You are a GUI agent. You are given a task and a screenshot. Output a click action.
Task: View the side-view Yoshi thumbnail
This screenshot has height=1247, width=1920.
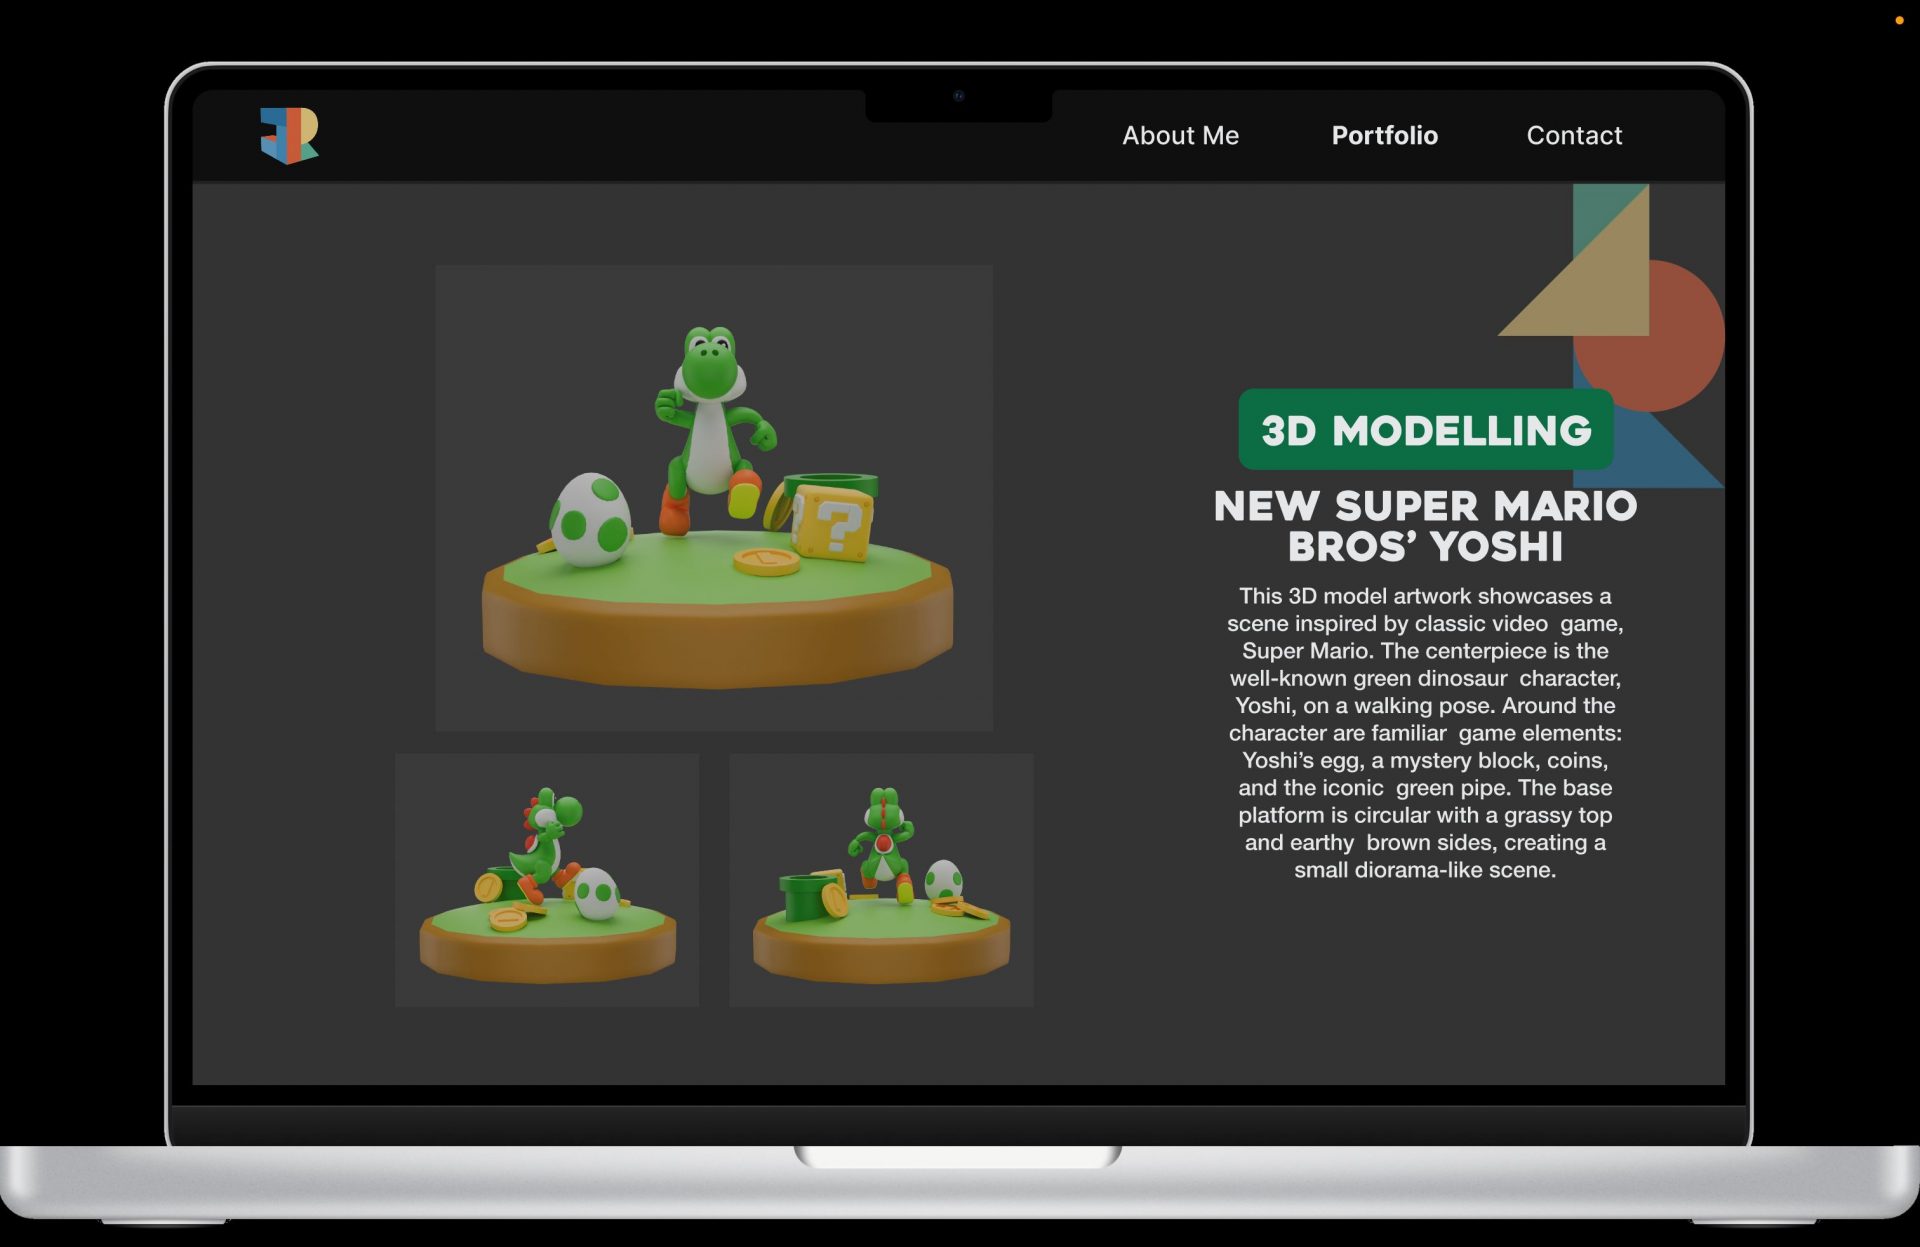pyautogui.click(x=546, y=879)
